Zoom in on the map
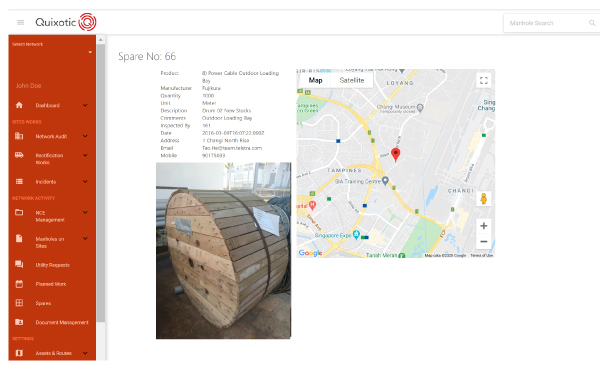The image size is (600, 374). pyautogui.click(x=484, y=226)
